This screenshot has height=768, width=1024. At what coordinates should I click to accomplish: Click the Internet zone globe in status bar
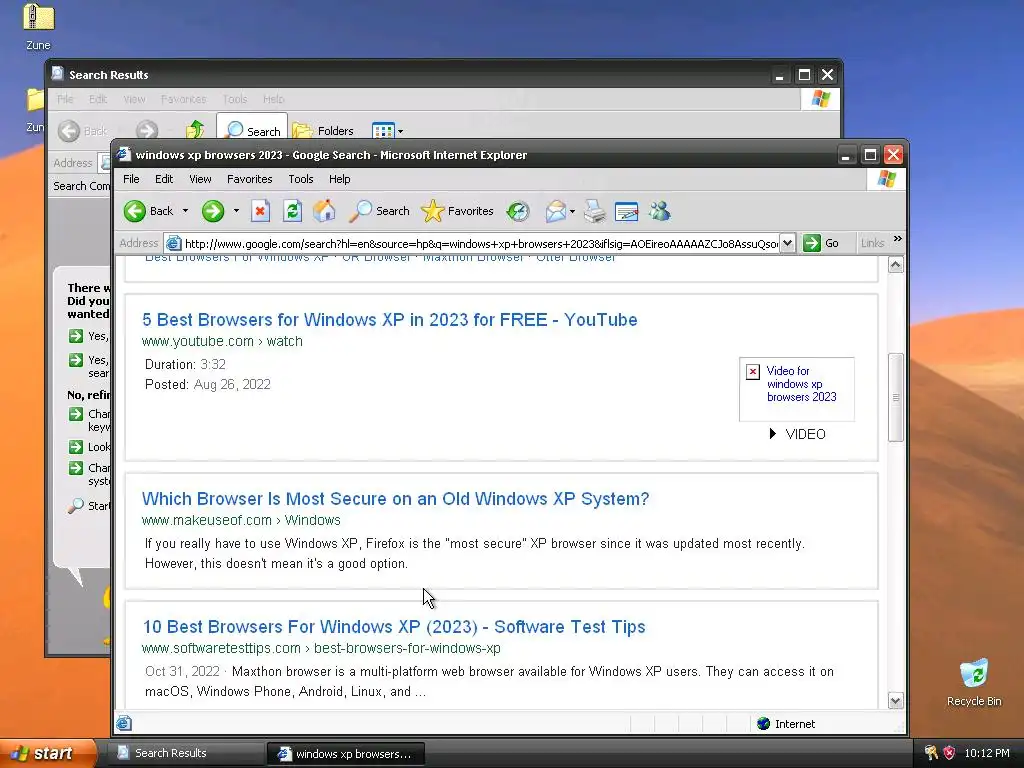[x=763, y=724]
